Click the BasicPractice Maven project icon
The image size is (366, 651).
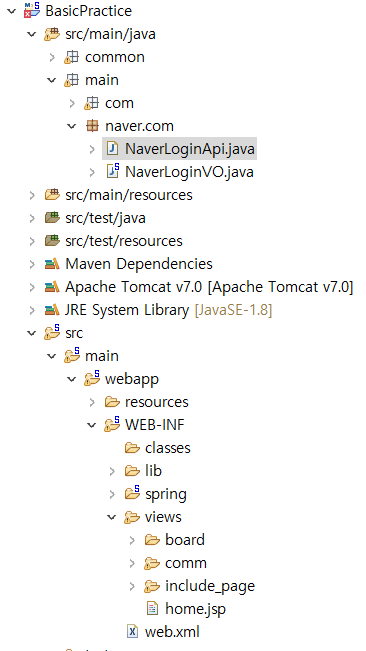tap(32, 10)
